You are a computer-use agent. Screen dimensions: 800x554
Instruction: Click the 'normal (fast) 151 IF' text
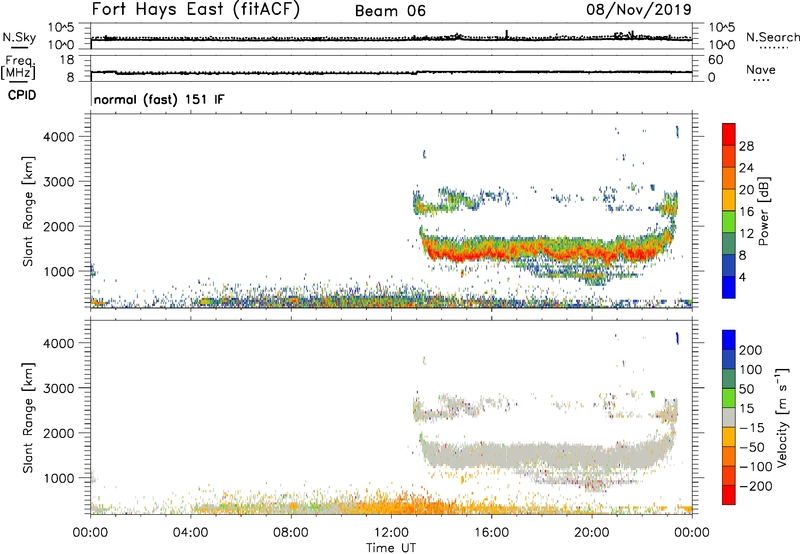point(159,99)
